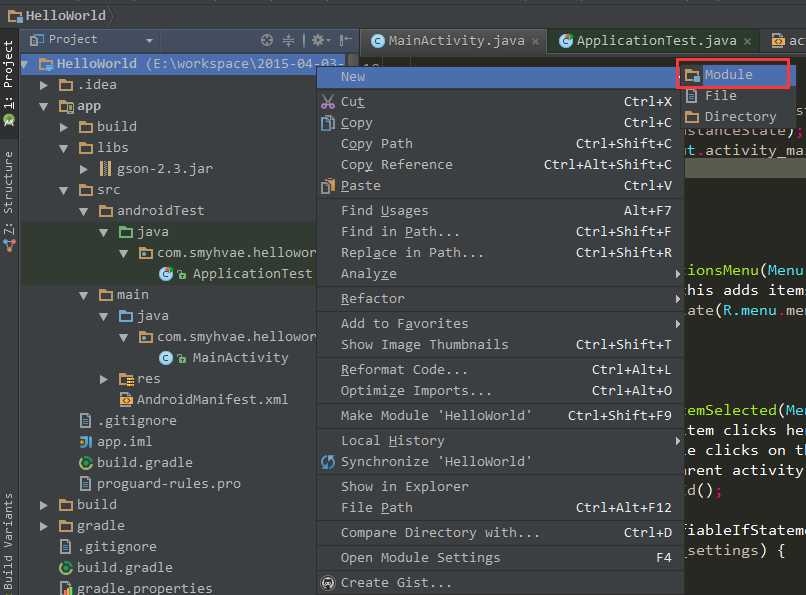Collapse the app module folder
806x595 pixels.
click(x=44, y=106)
